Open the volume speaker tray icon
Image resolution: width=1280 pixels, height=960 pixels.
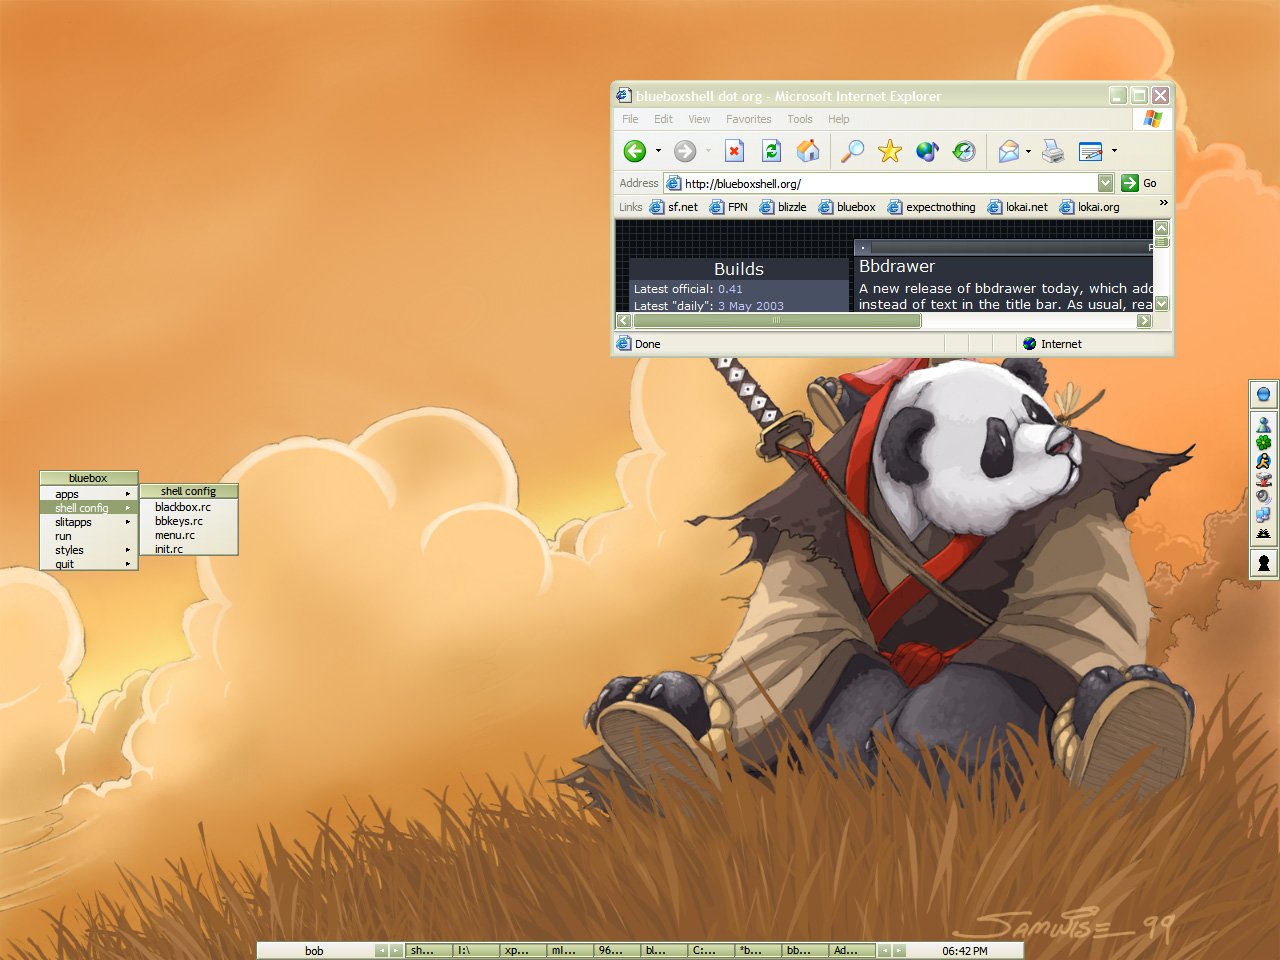[1263, 497]
